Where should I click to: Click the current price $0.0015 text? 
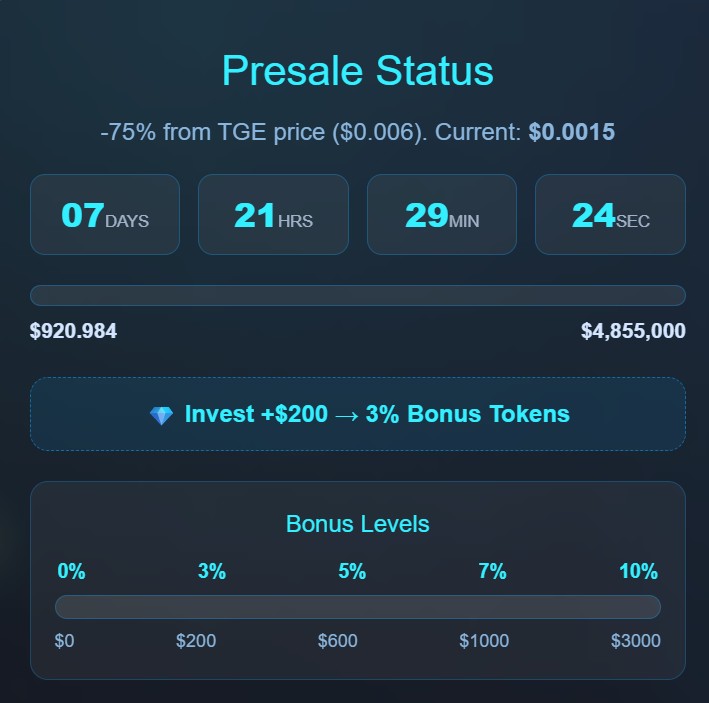coord(571,132)
